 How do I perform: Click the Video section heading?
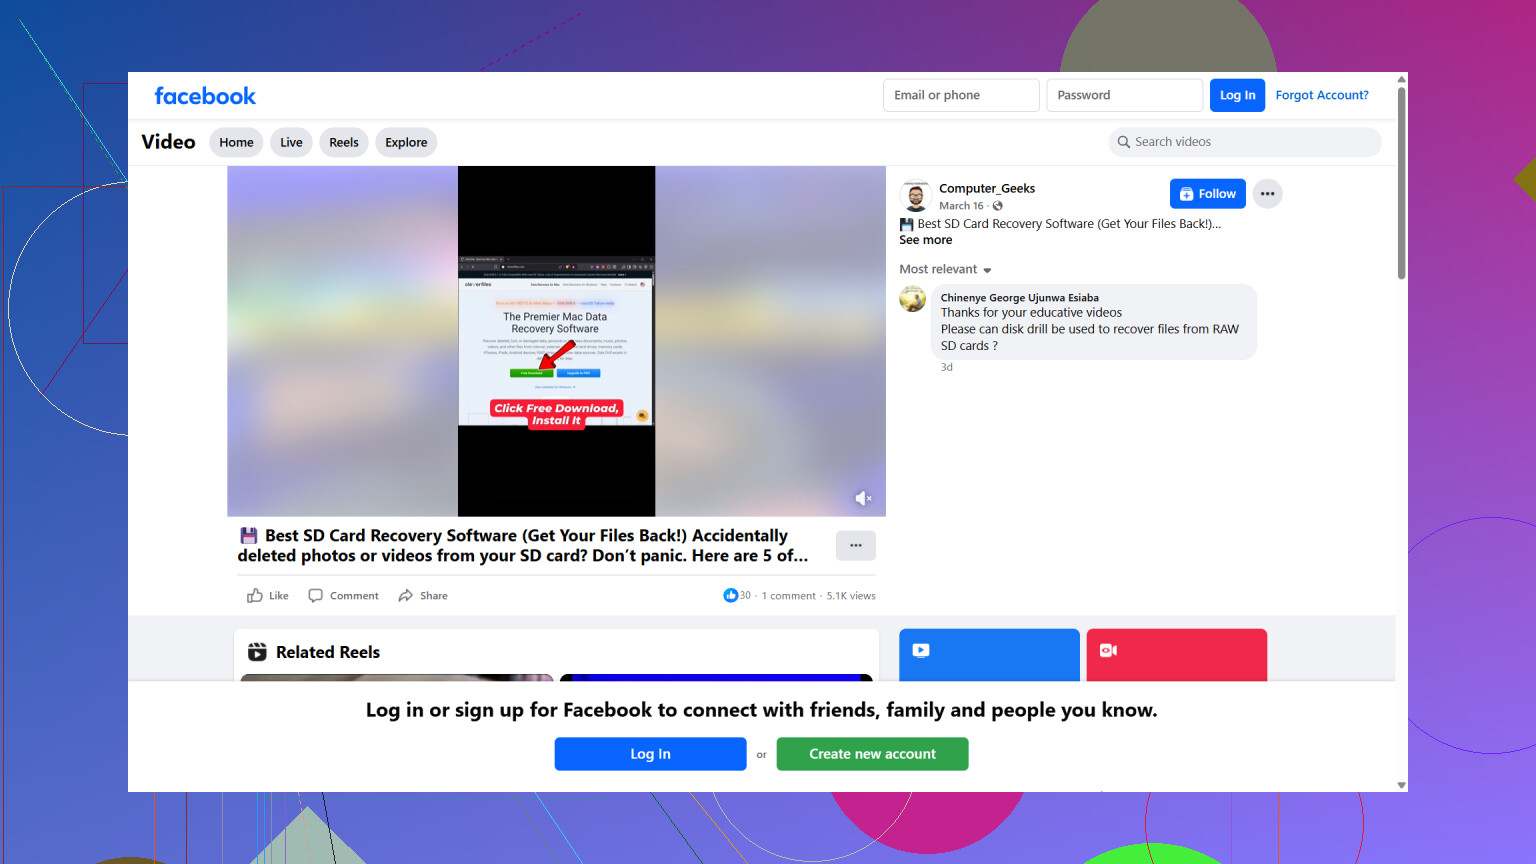pyautogui.click(x=168, y=142)
